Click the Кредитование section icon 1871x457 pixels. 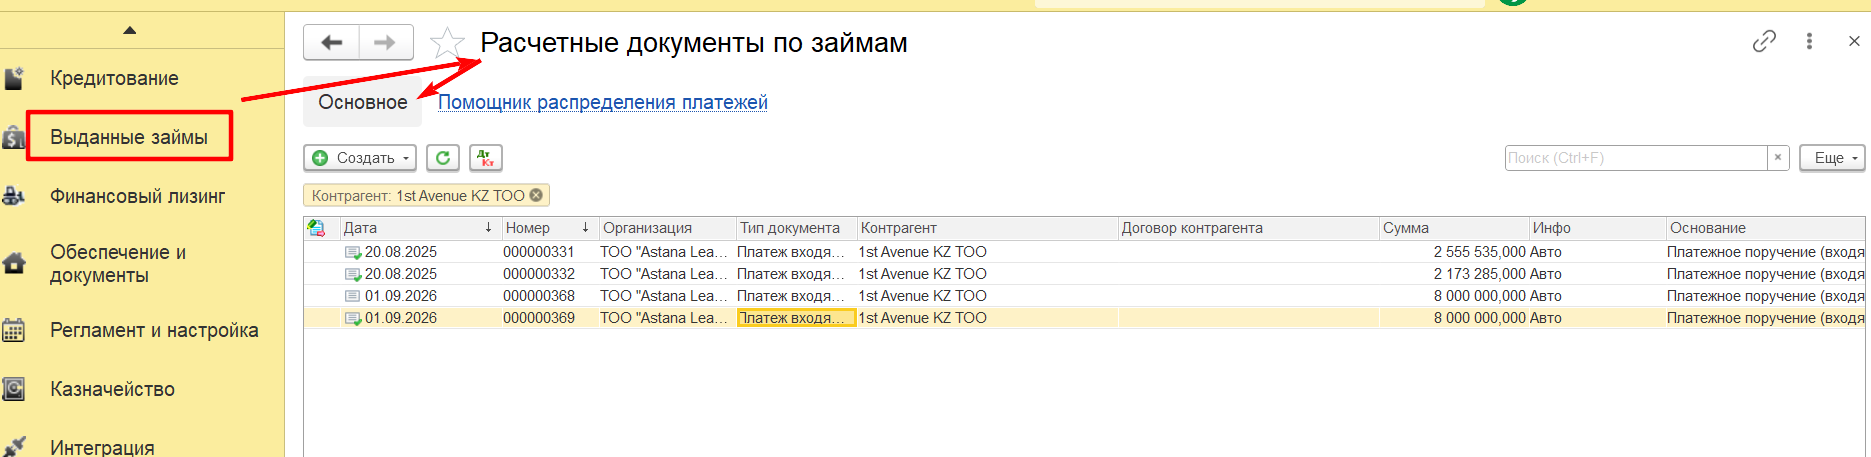[x=14, y=78]
